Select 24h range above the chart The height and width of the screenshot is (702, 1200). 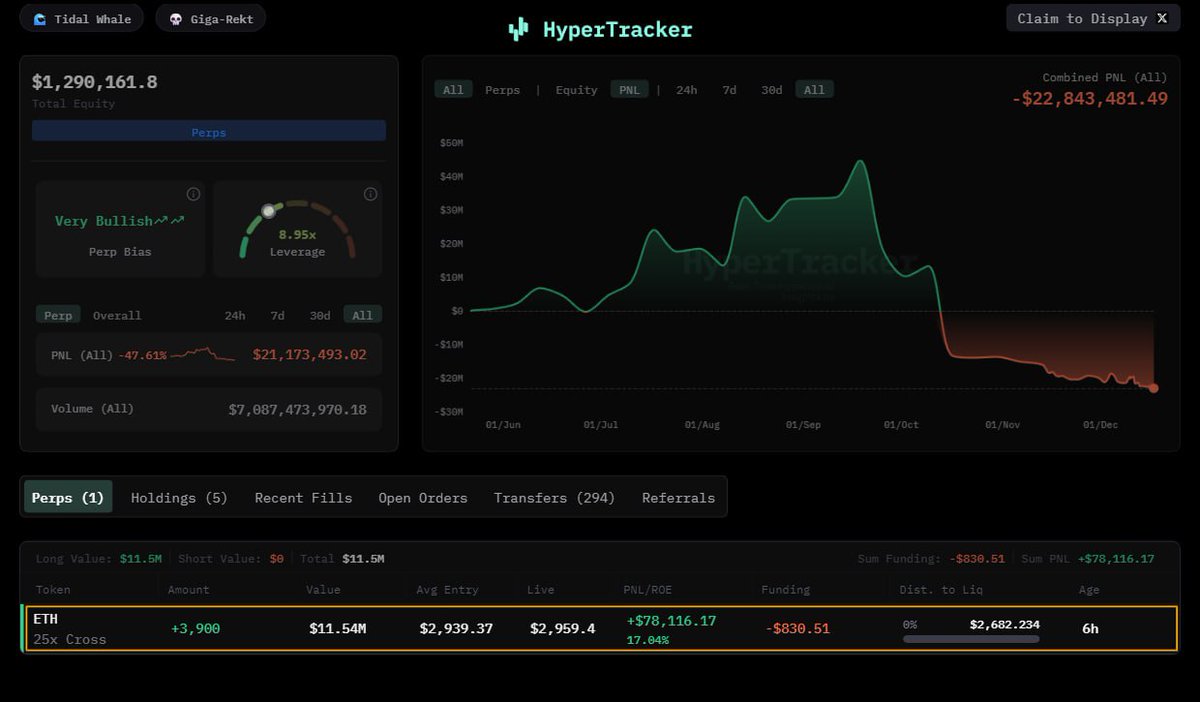(x=686, y=90)
